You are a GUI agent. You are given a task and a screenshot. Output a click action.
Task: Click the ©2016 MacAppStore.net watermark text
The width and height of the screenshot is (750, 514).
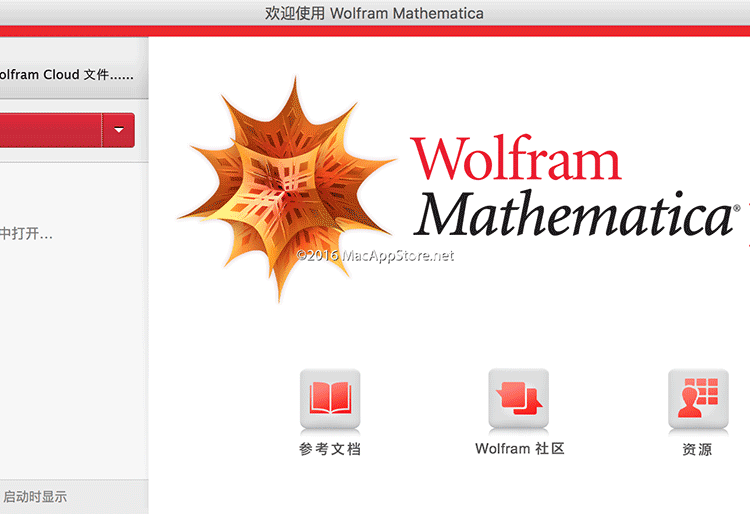(375, 256)
